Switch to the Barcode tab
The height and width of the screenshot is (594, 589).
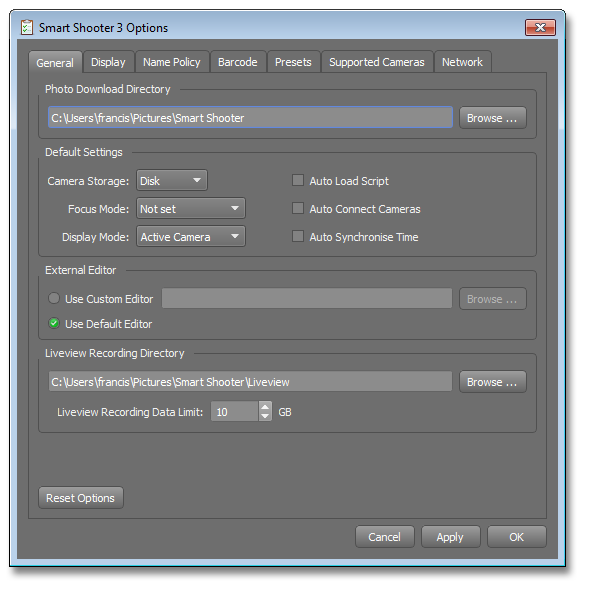click(x=237, y=62)
